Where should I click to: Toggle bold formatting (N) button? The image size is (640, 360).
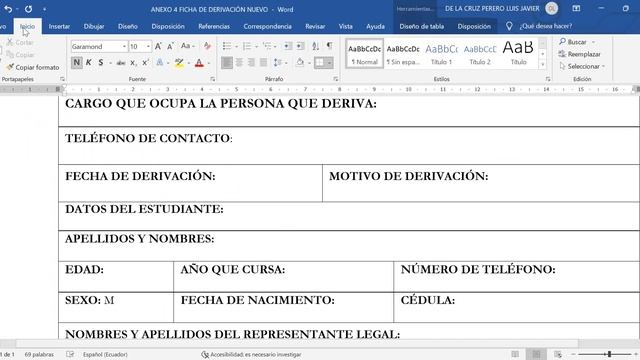click(x=76, y=62)
